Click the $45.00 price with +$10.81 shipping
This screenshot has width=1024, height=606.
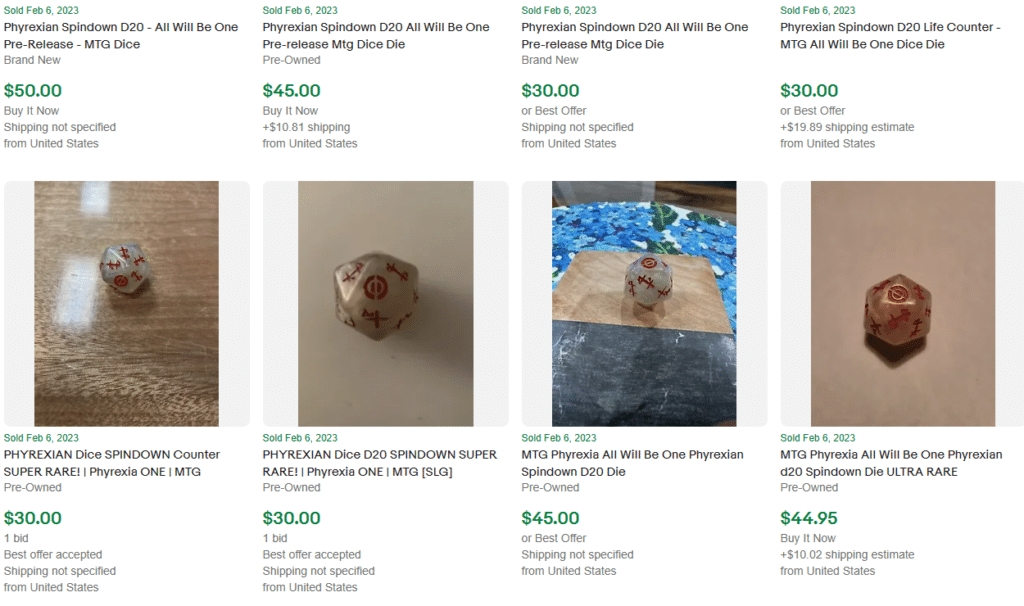[292, 91]
